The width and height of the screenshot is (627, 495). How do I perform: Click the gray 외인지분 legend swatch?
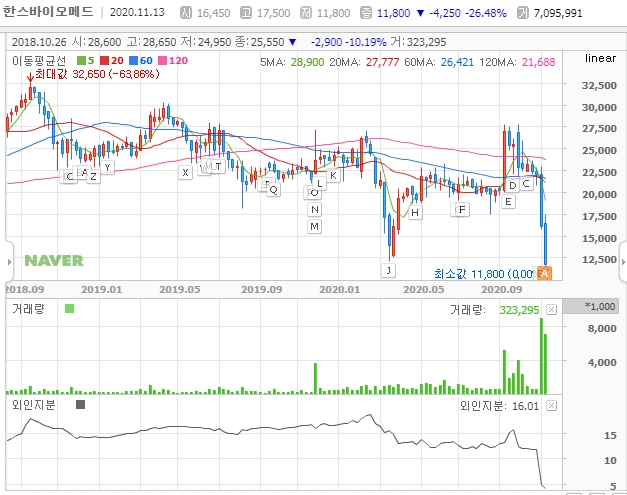click(x=80, y=405)
